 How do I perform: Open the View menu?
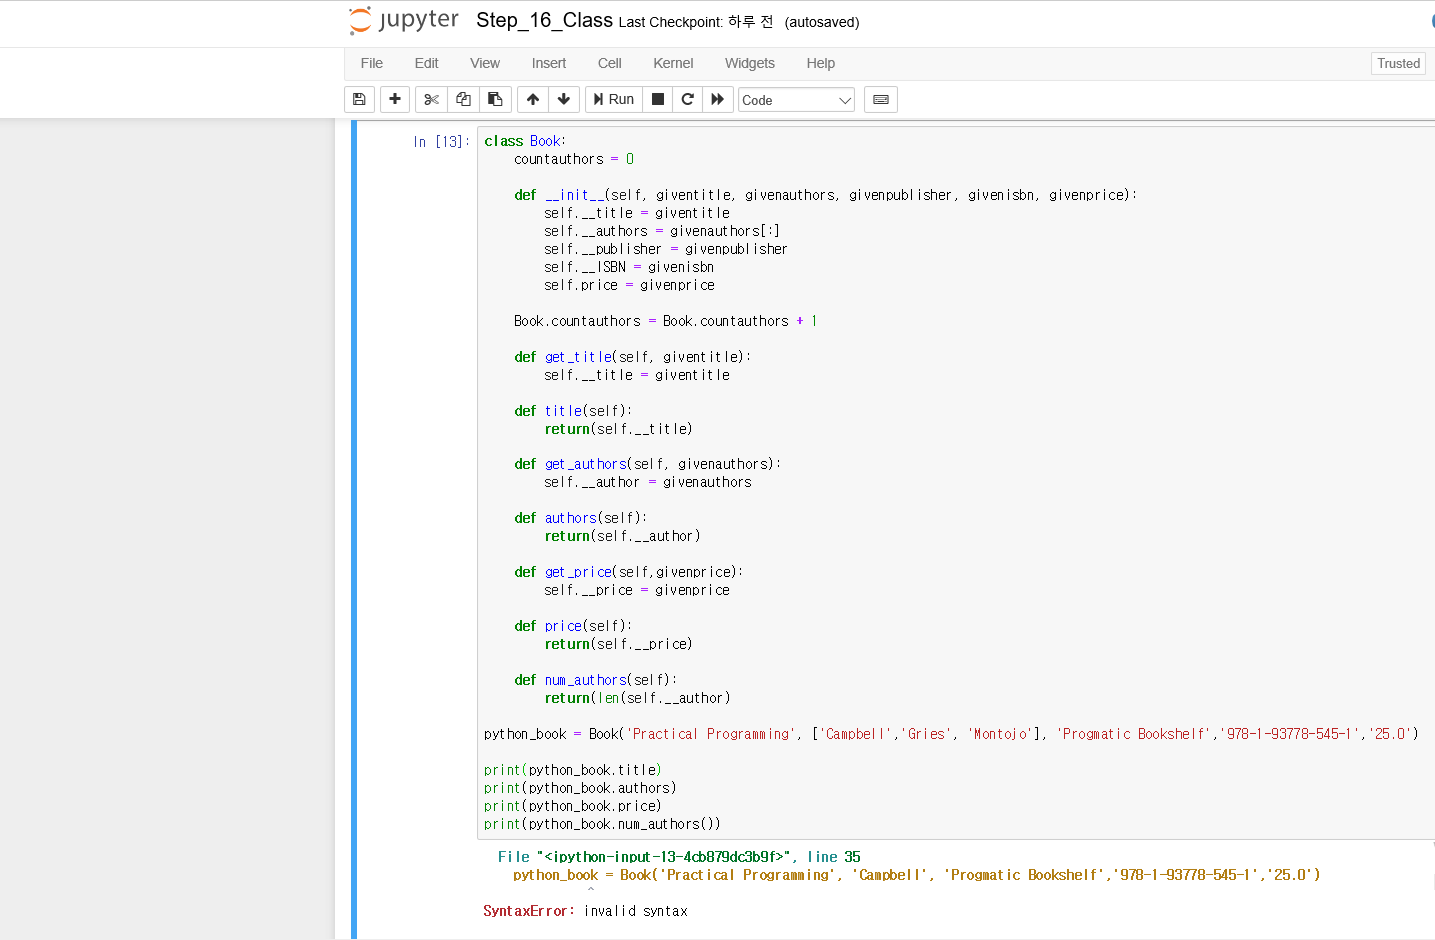point(485,63)
